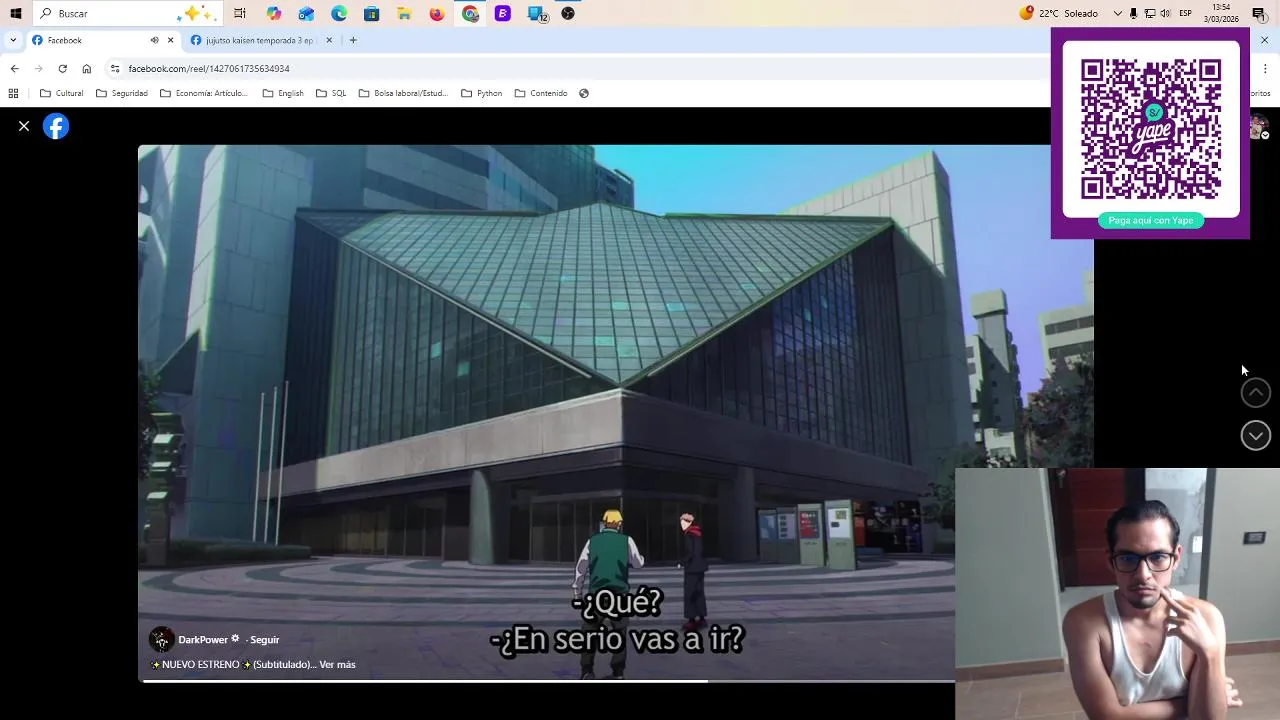View site information icon in address bar
1280x720 pixels.
[115, 68]
